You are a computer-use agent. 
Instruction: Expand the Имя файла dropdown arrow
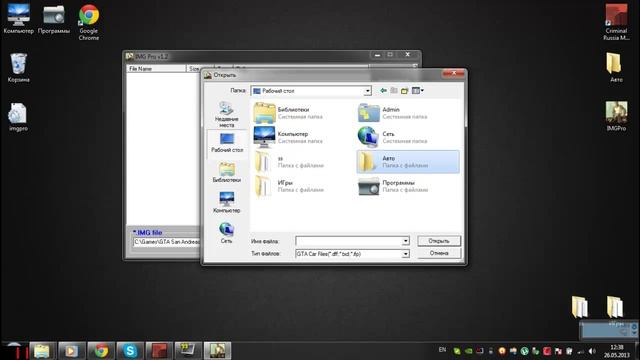(405, 241)
